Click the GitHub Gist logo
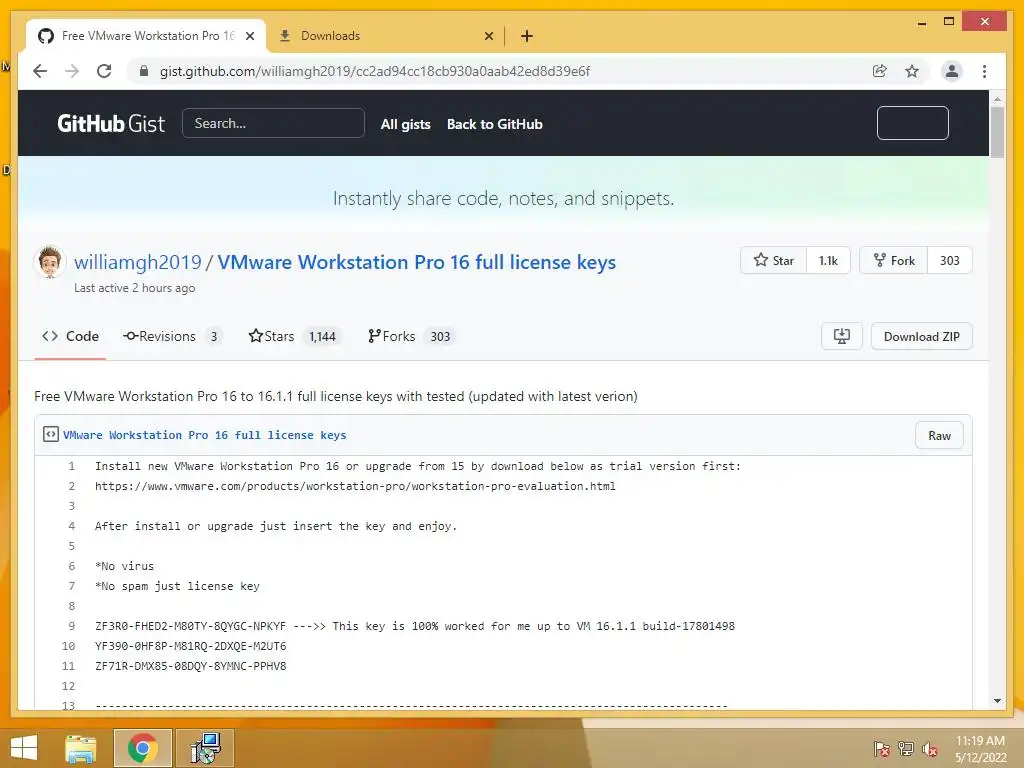The image size is (1024, 768). click(x=111, y=123)
